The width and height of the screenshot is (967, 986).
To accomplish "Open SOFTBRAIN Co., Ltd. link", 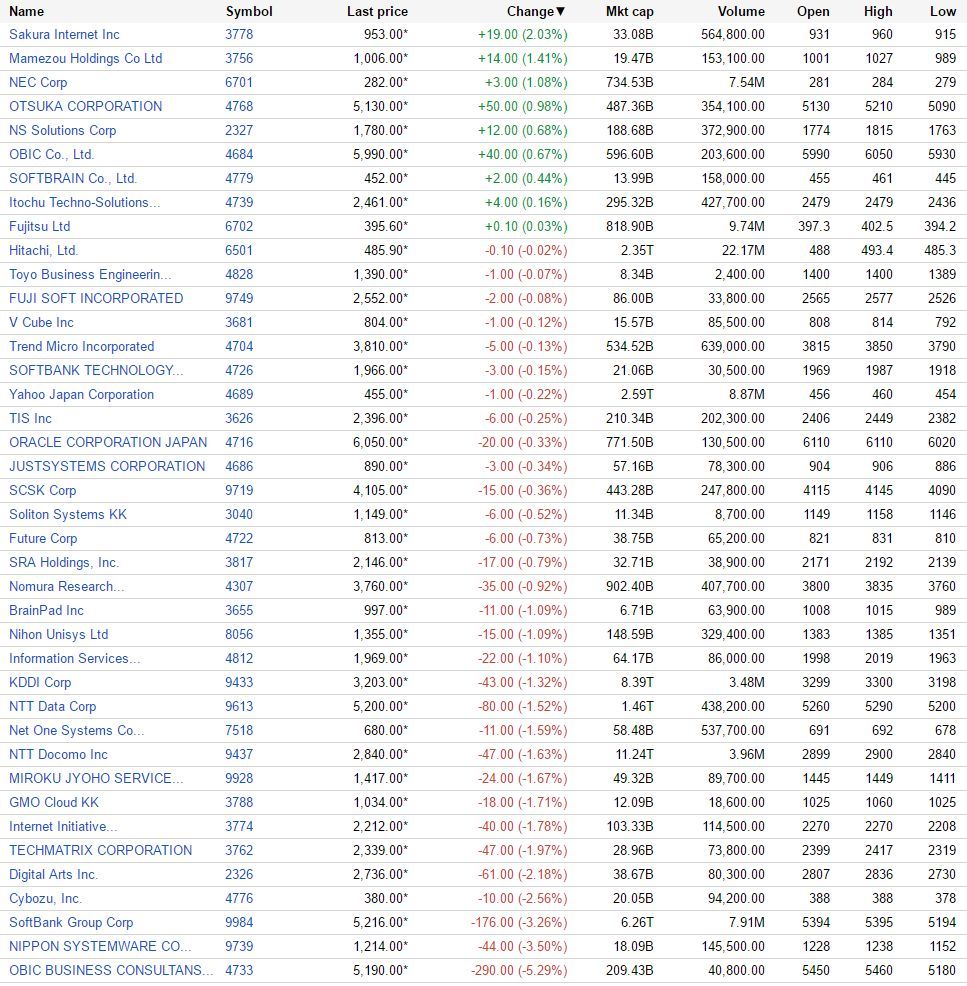I will [x=72, y=178].
